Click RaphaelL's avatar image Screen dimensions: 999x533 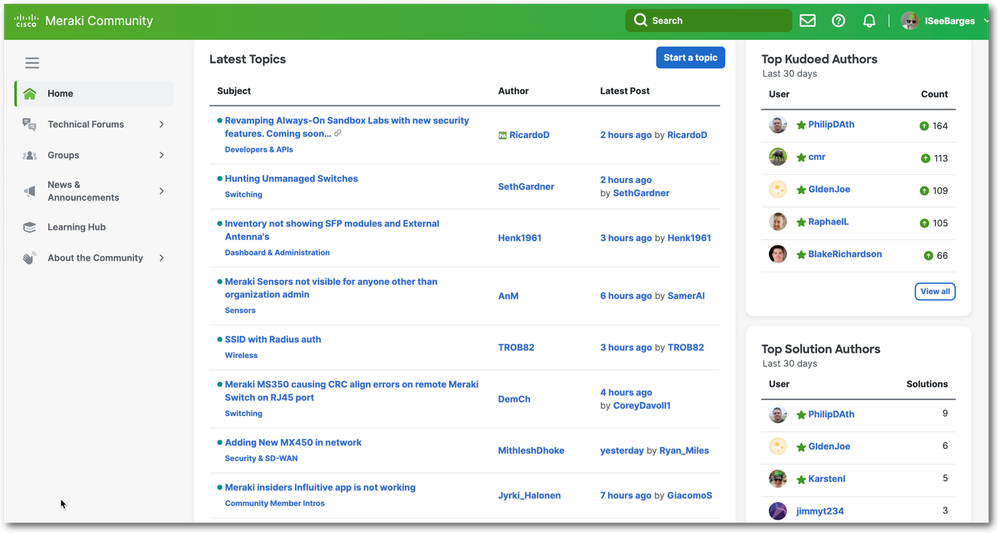click(x=777, y=222)
